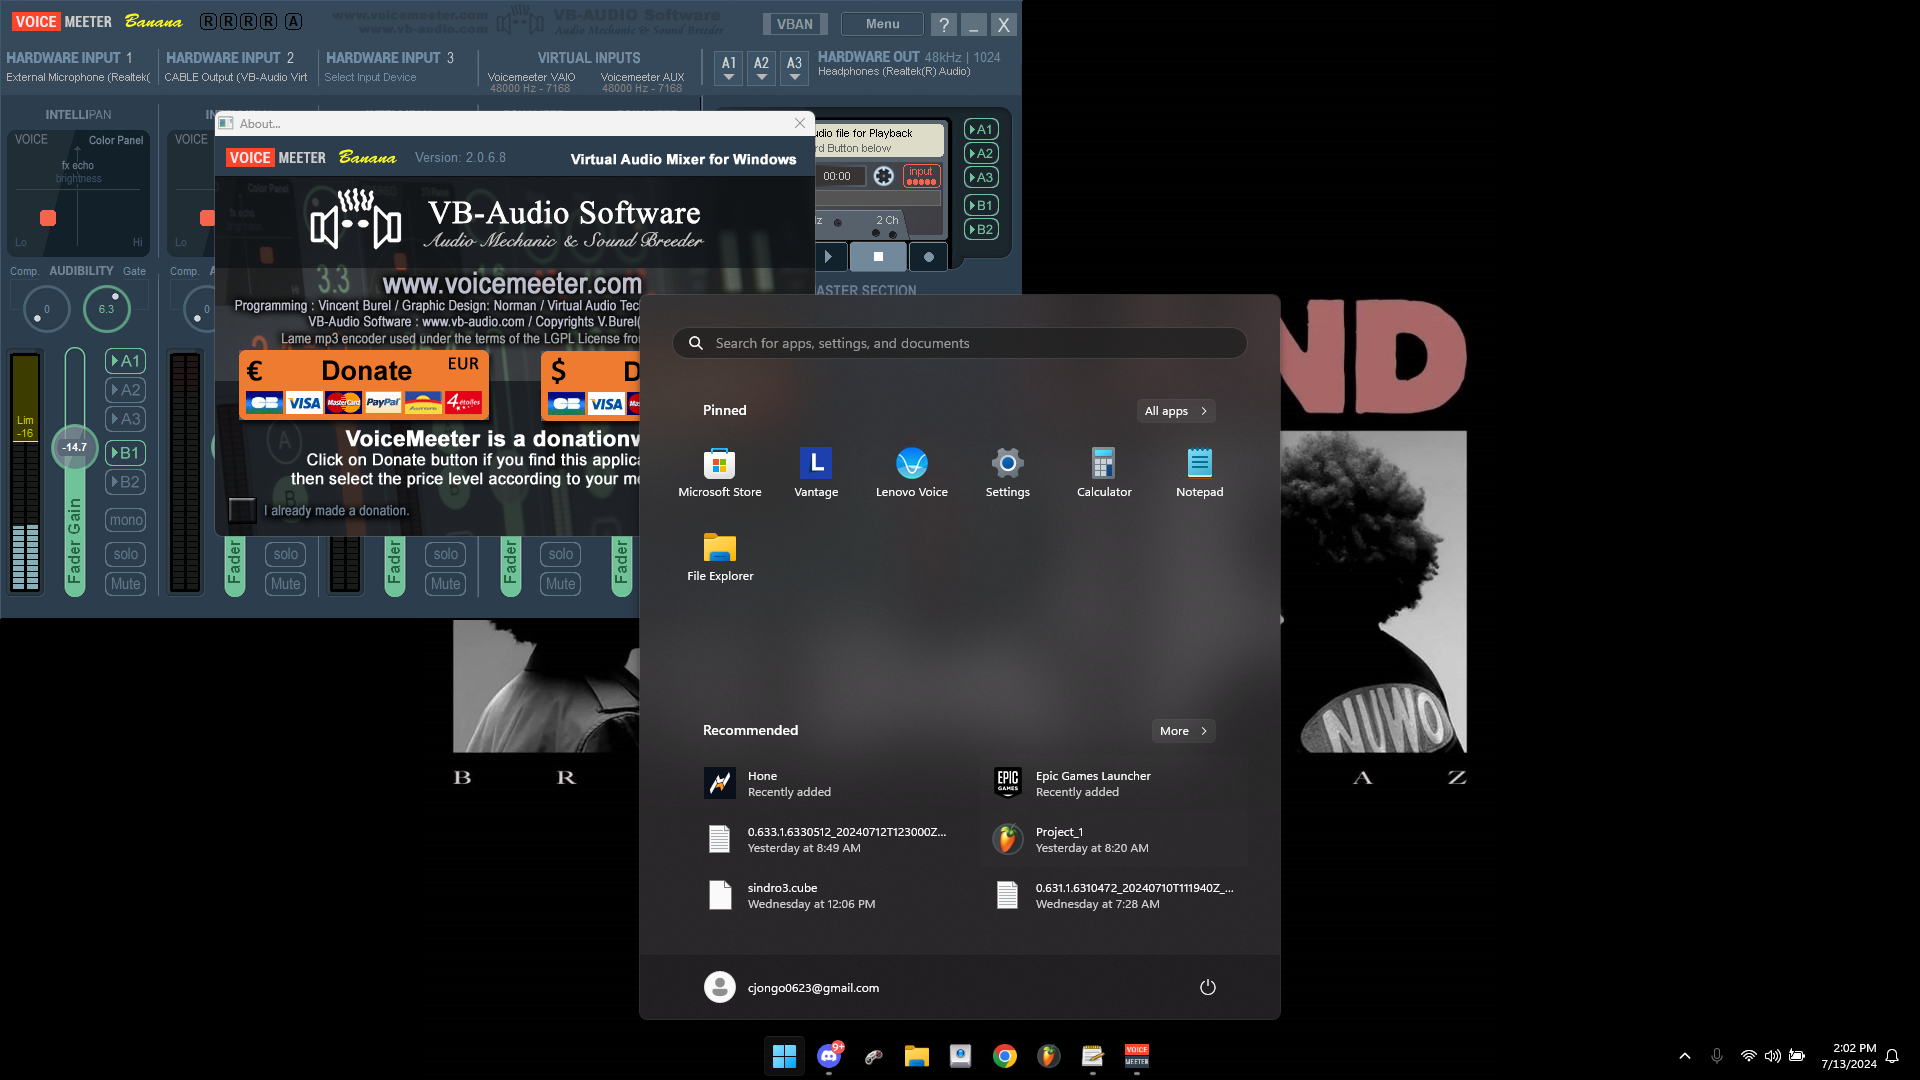Open the notification bell in system tray
The width and height of the screenshot is (1920, 1080).
point(1892,1056)
